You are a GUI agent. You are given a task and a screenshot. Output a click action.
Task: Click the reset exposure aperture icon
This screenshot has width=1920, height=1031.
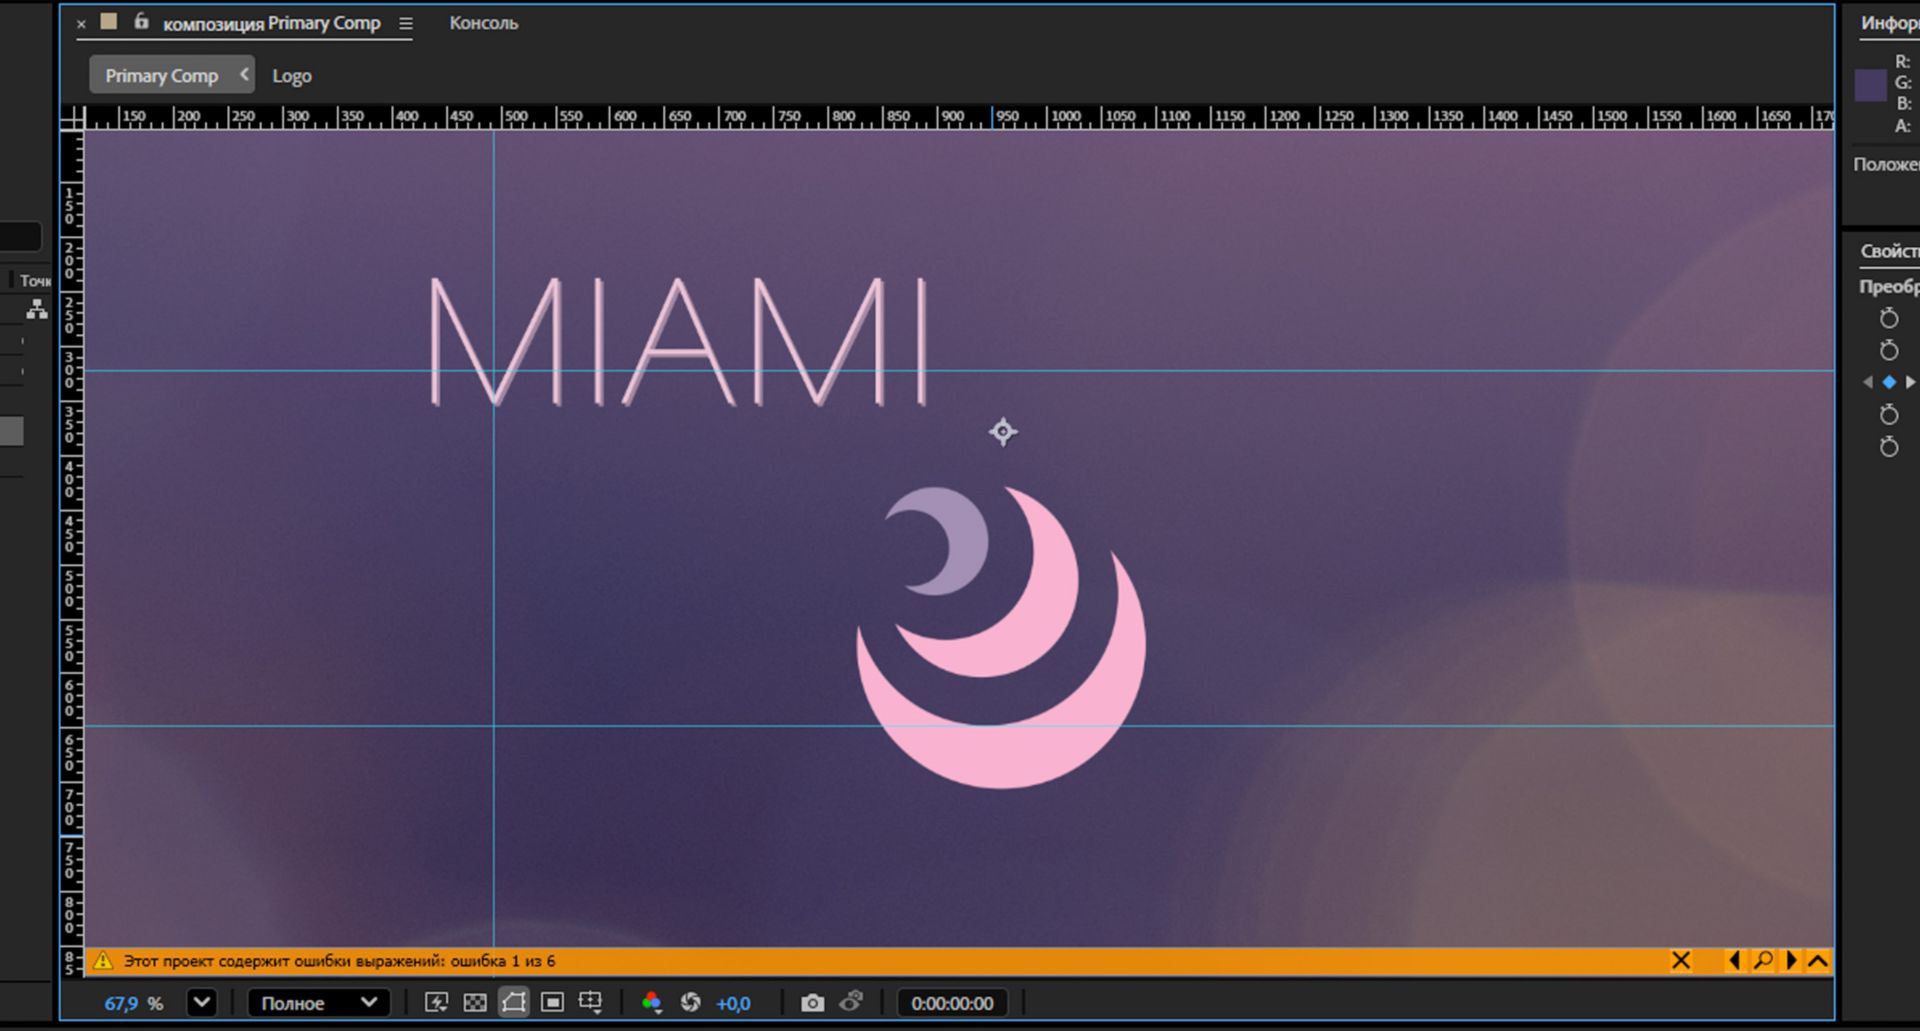tap(690, 1002)
